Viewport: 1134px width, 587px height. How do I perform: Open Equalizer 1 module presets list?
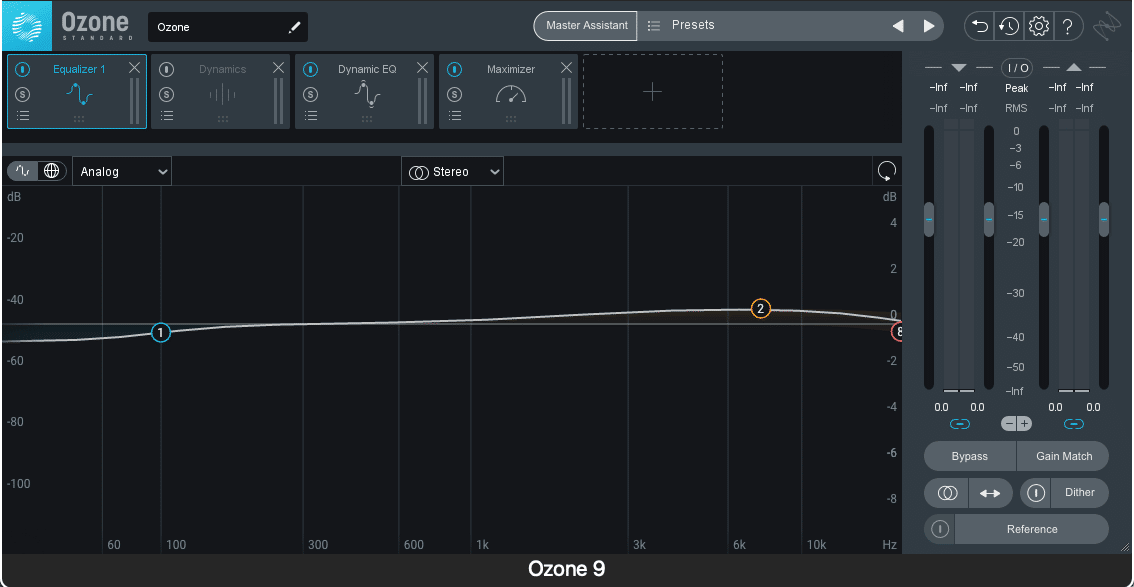coord(23,115)
